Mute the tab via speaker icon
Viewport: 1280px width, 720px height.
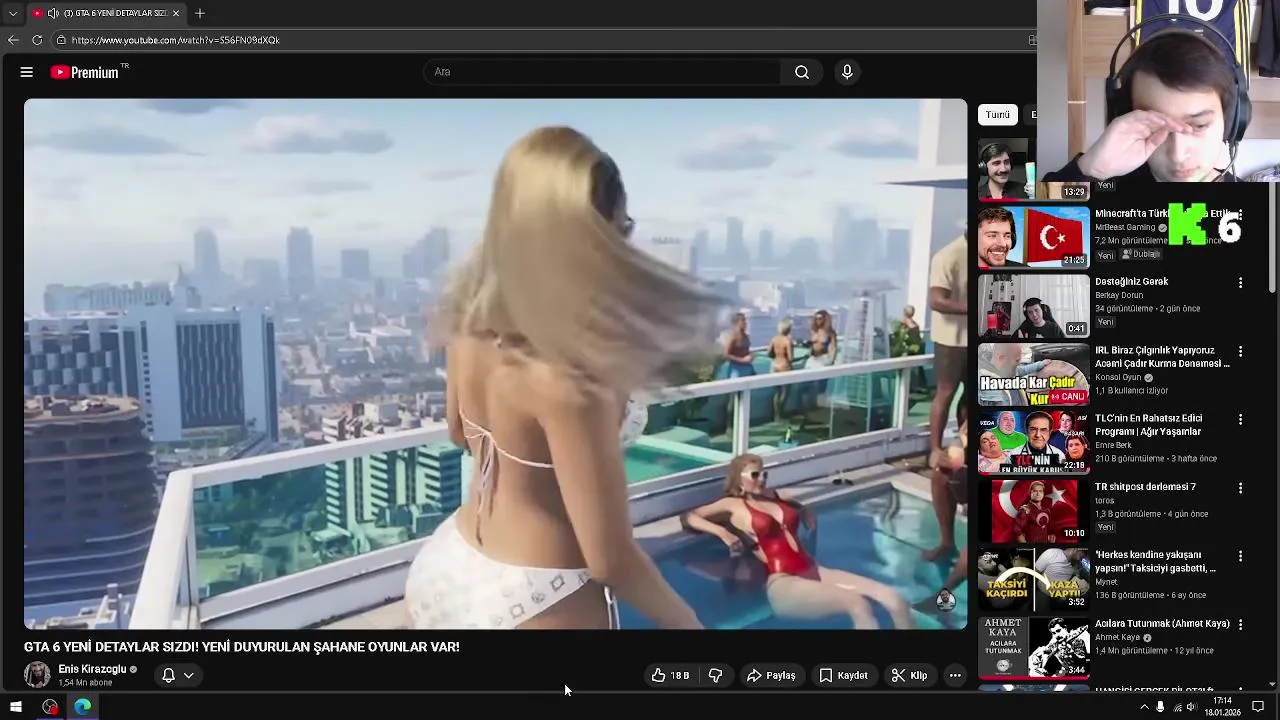pyautogui.click(x=53, y=13)
